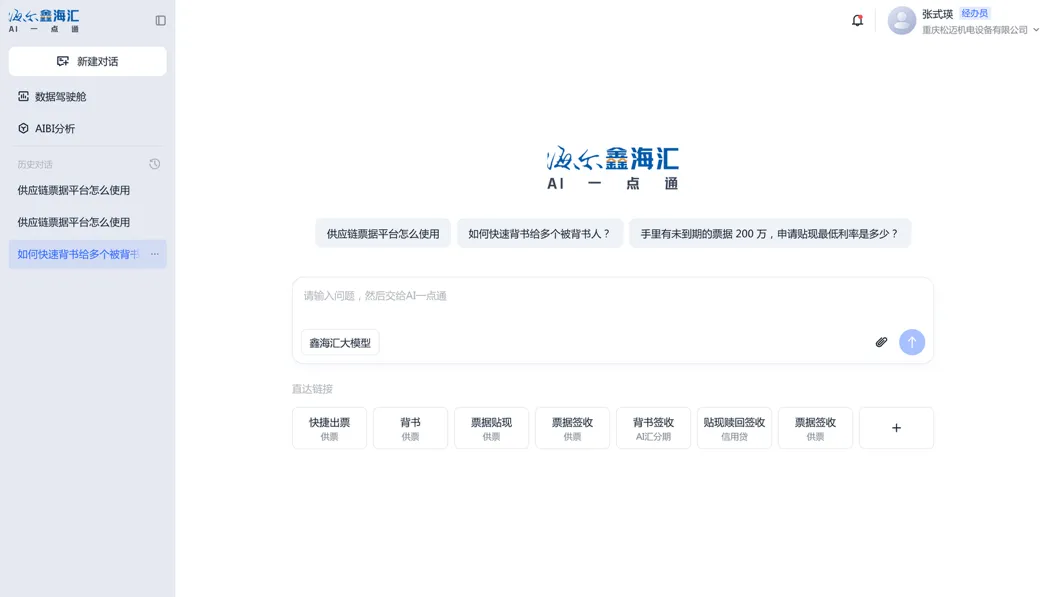This screenshot has height=597, width=1051.
Task: Open the 快捷出票 quick link
Action: tap(329, 428)
